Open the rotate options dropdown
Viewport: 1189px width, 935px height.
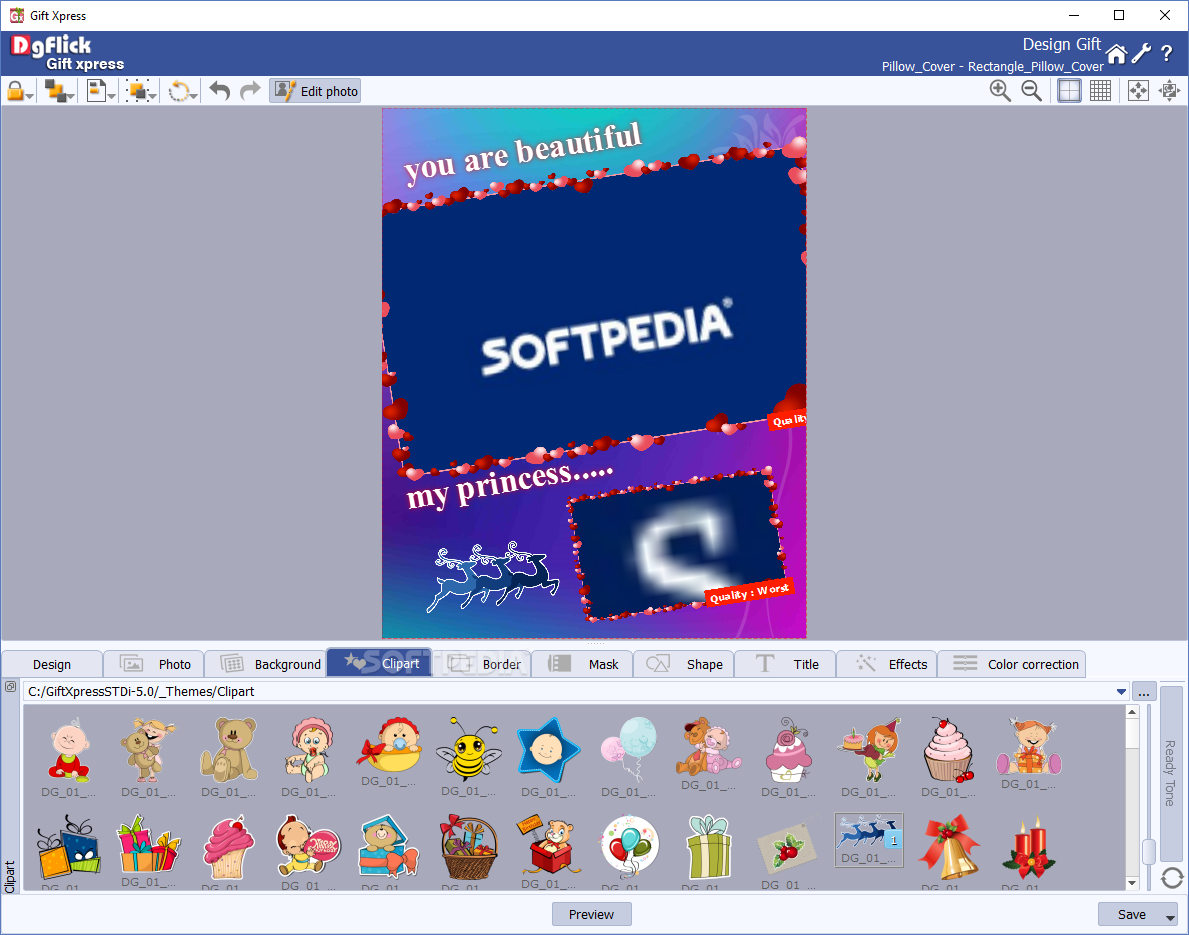(x=182, y=91)
